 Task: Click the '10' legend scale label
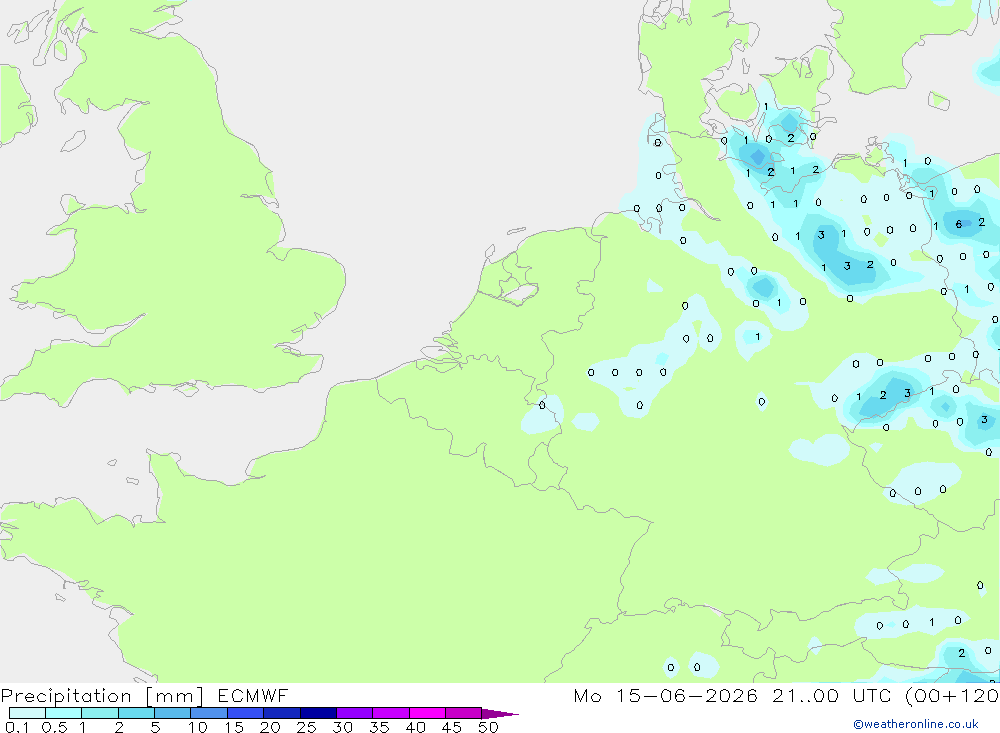[198, 727]
